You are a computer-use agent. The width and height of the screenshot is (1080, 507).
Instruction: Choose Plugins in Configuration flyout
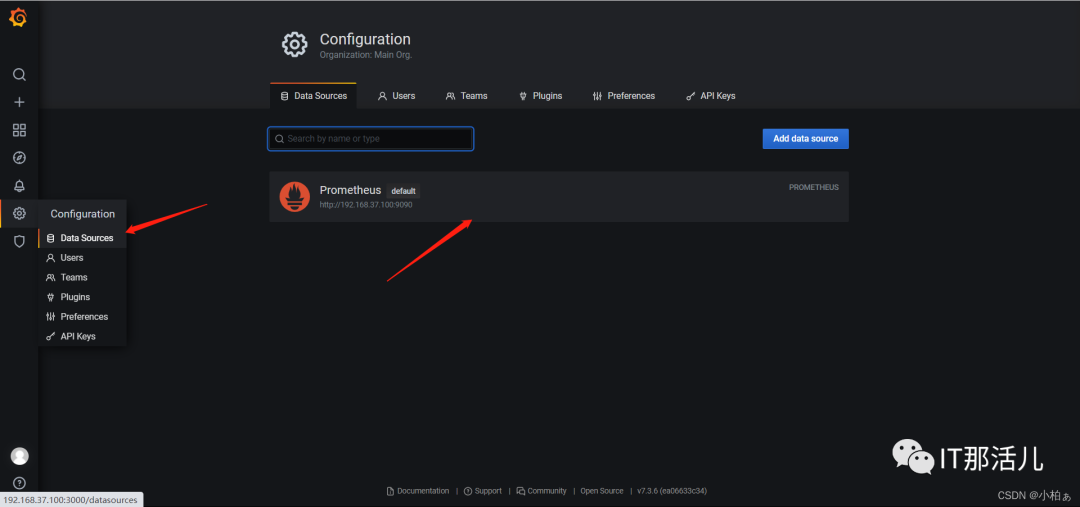[x=82, y=297]
